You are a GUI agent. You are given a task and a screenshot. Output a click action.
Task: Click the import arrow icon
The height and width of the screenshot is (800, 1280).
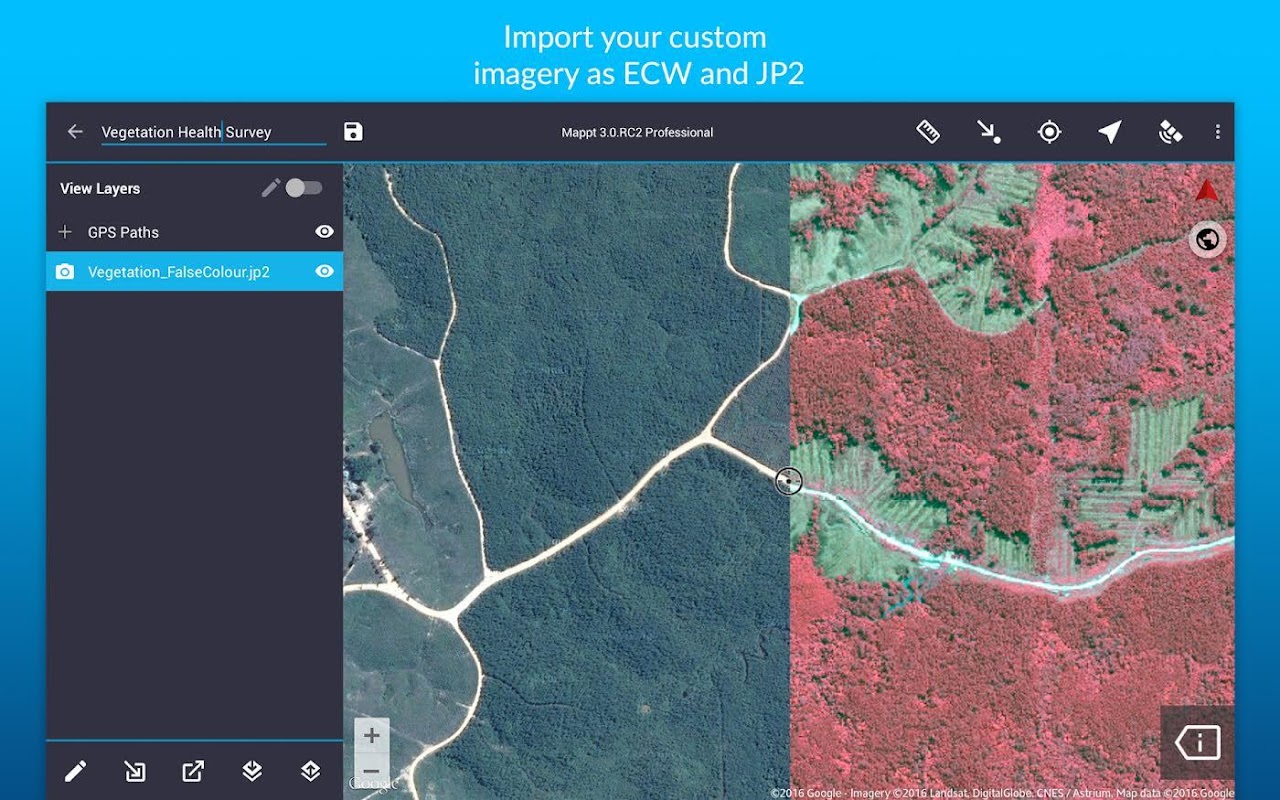134,771
